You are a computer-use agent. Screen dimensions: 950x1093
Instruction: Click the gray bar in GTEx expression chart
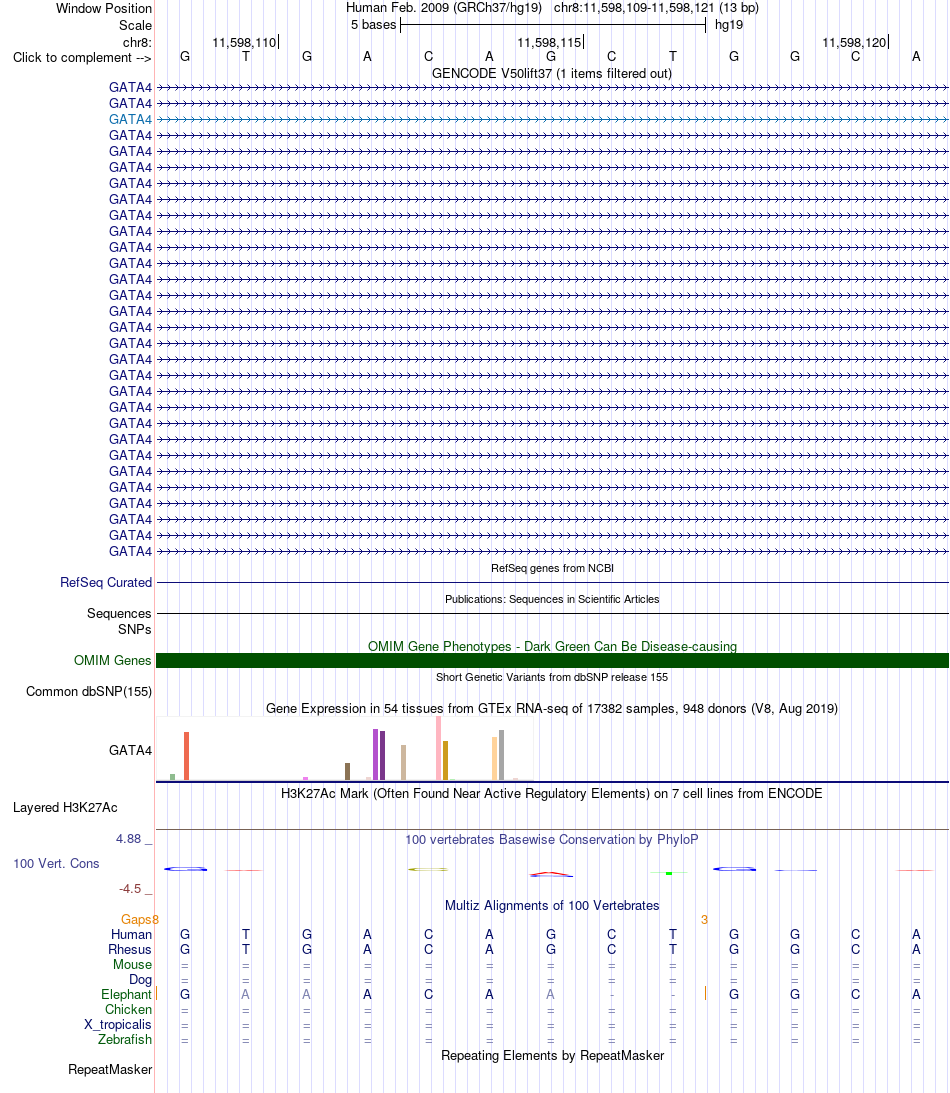(x=501, y=755)
